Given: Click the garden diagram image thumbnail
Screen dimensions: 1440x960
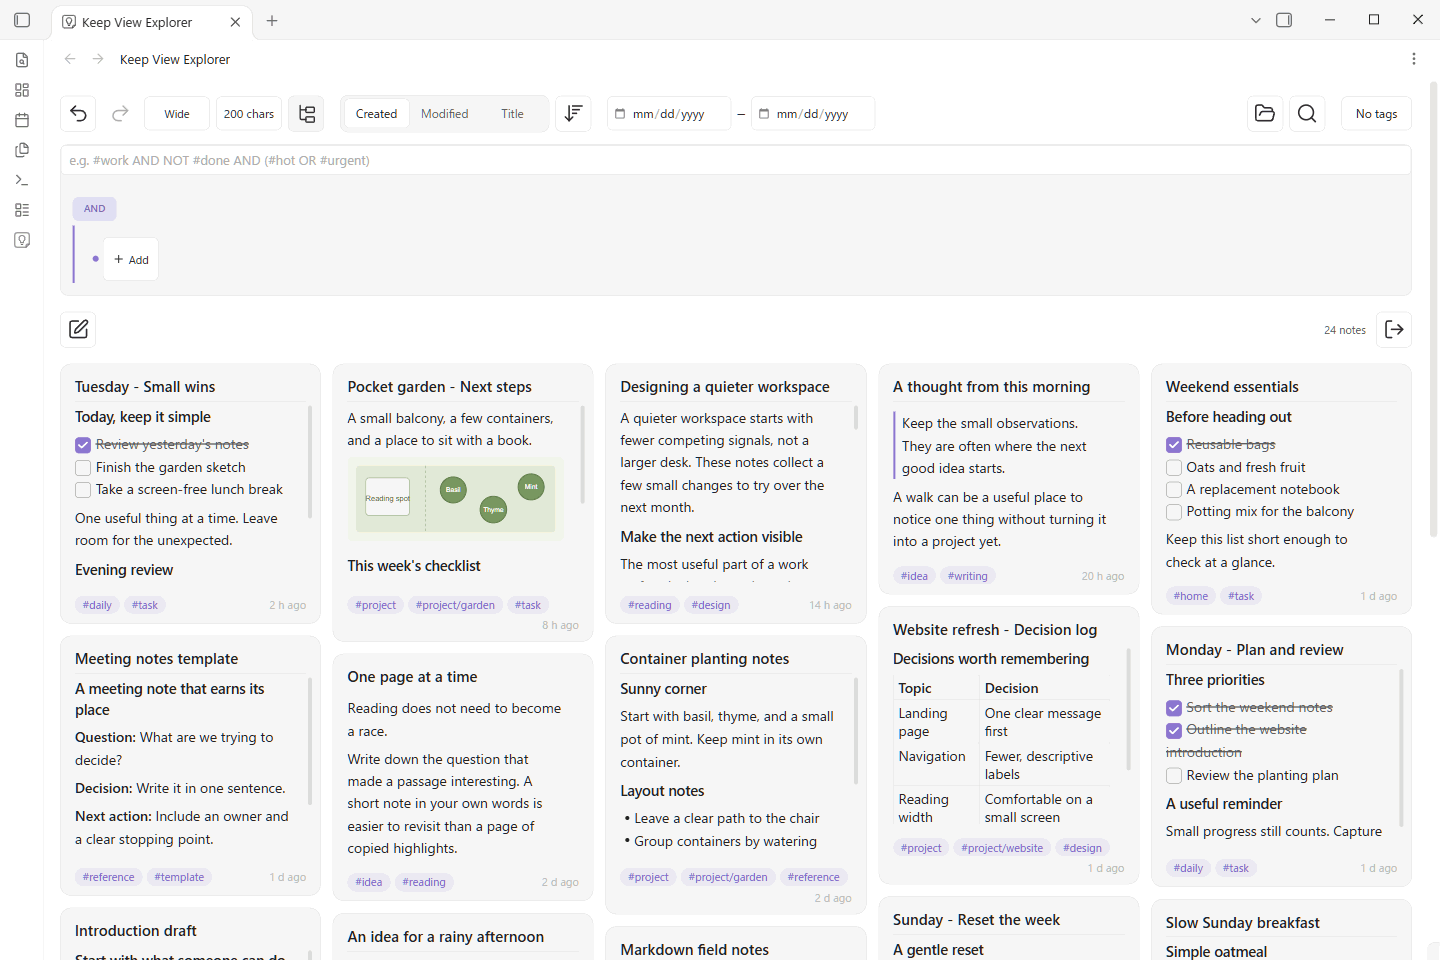Looking at the screenshot, I should click(x=456, y=499).
